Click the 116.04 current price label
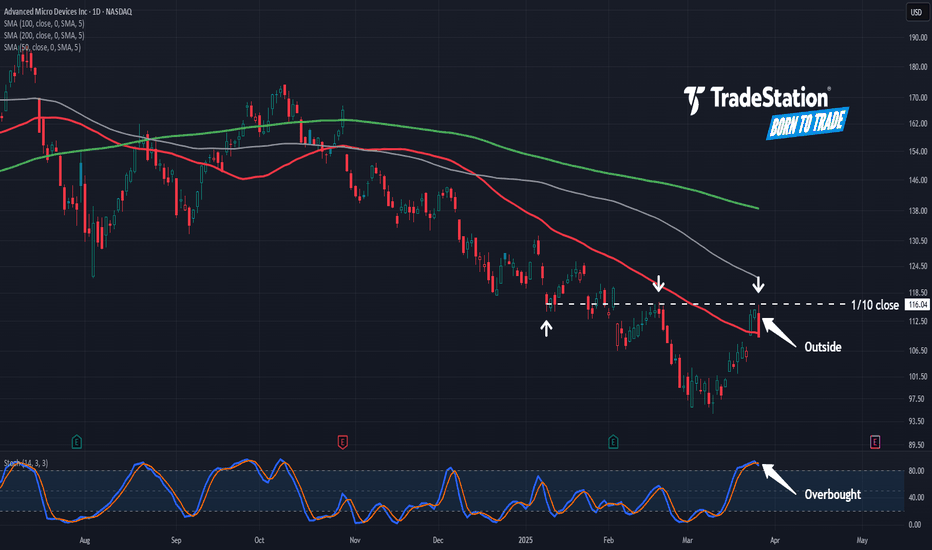932x550 pixels. pos(917,304)
